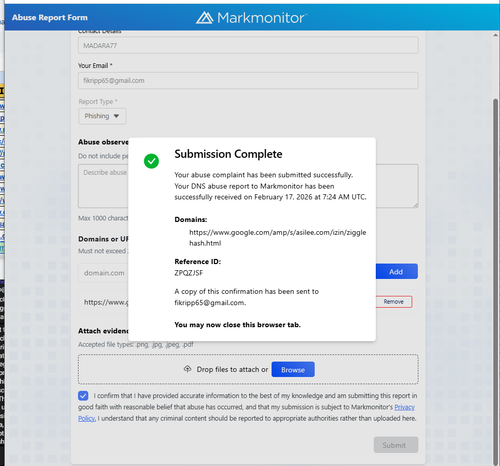Click the submitted google.com/amp URL text

coord(278,238)
